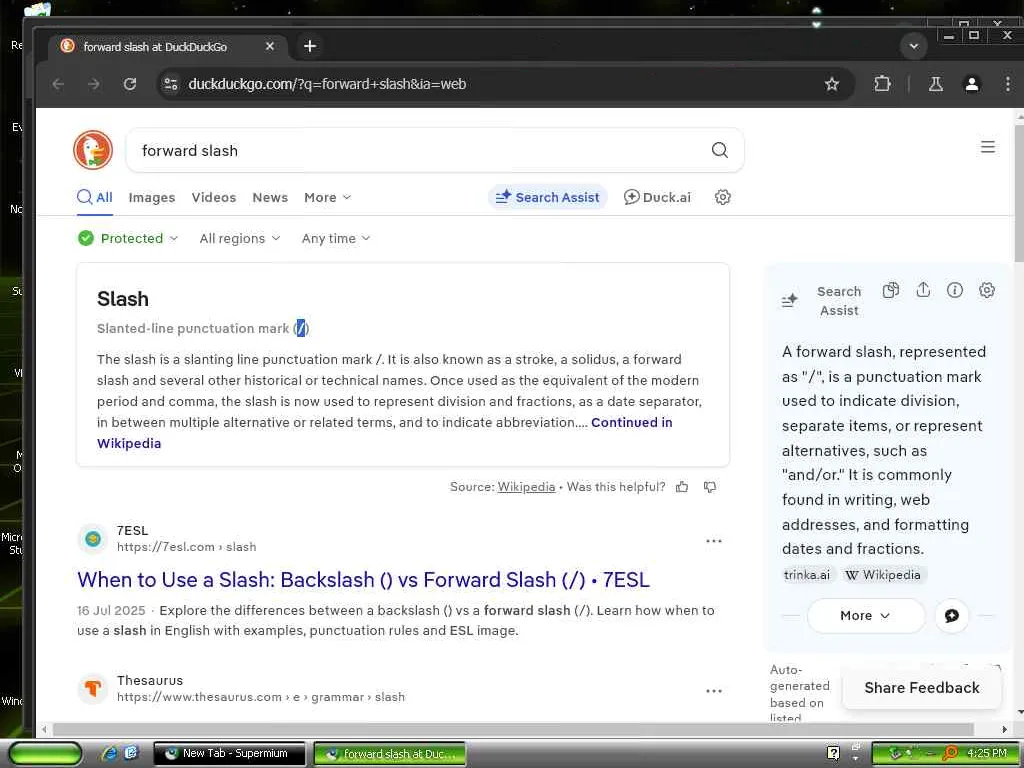Click the thesaurus.com grammar slash URL
1024x768 pixels.
tap(261, 697)
